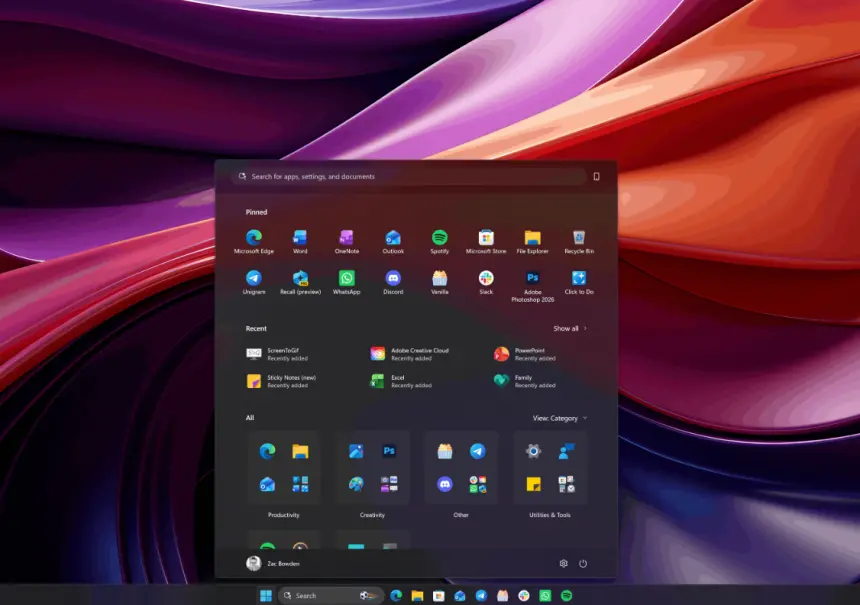The height and width of the screenshot is (605, 860).
Task: Open File Explorer from the Pinned section
Action: pos(533,241)
